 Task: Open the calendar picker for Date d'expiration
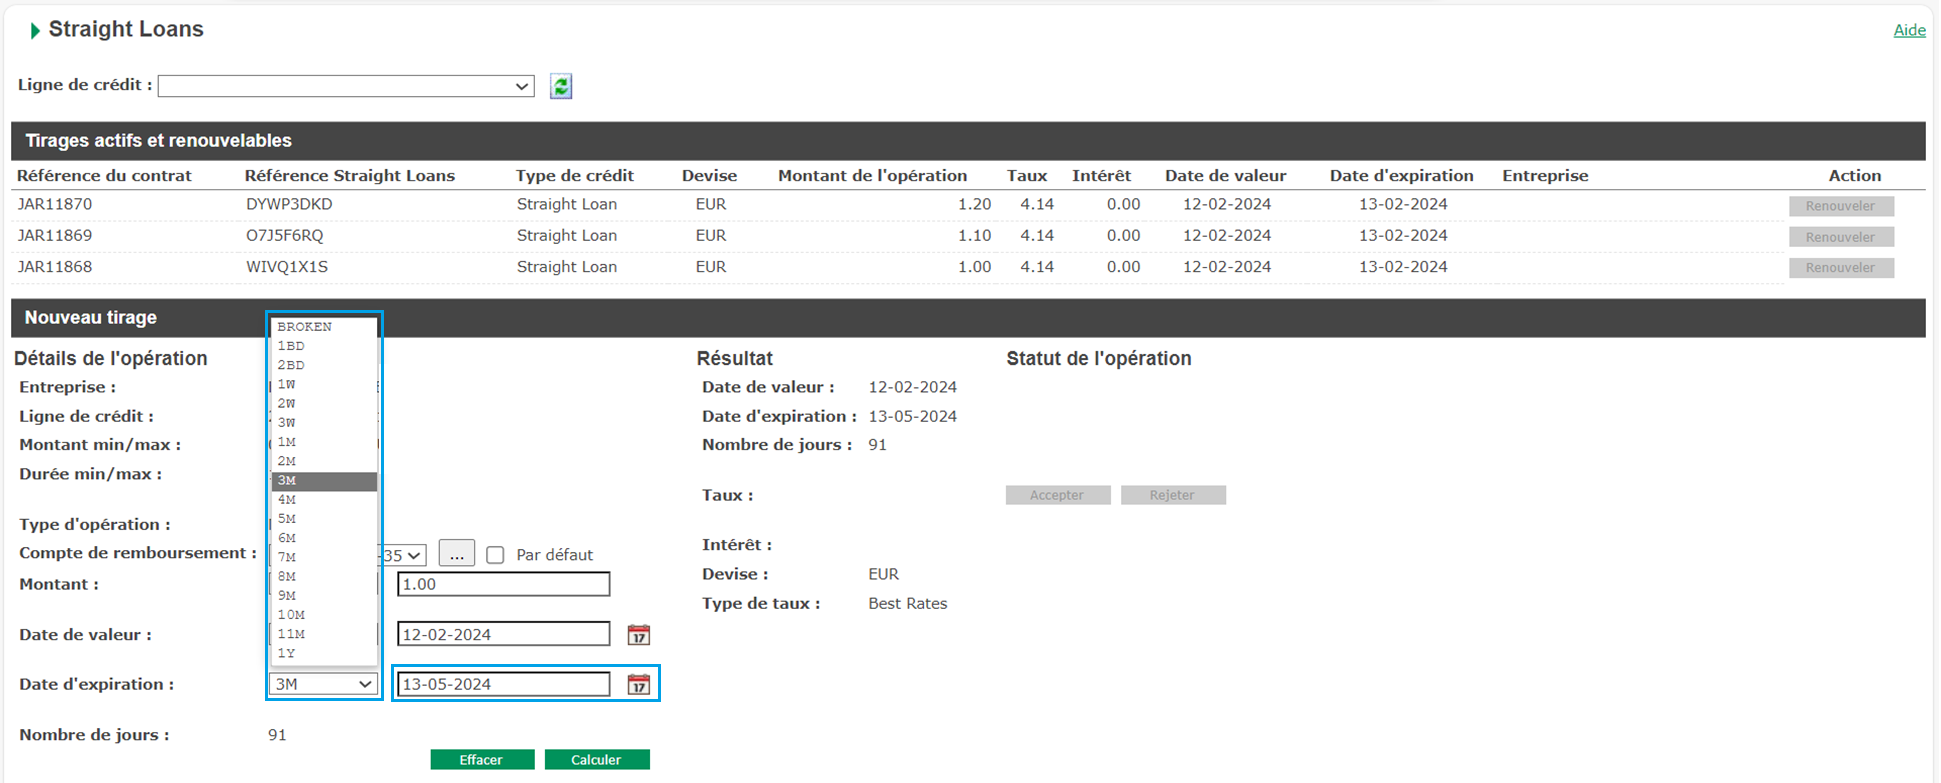pos(638,685)
